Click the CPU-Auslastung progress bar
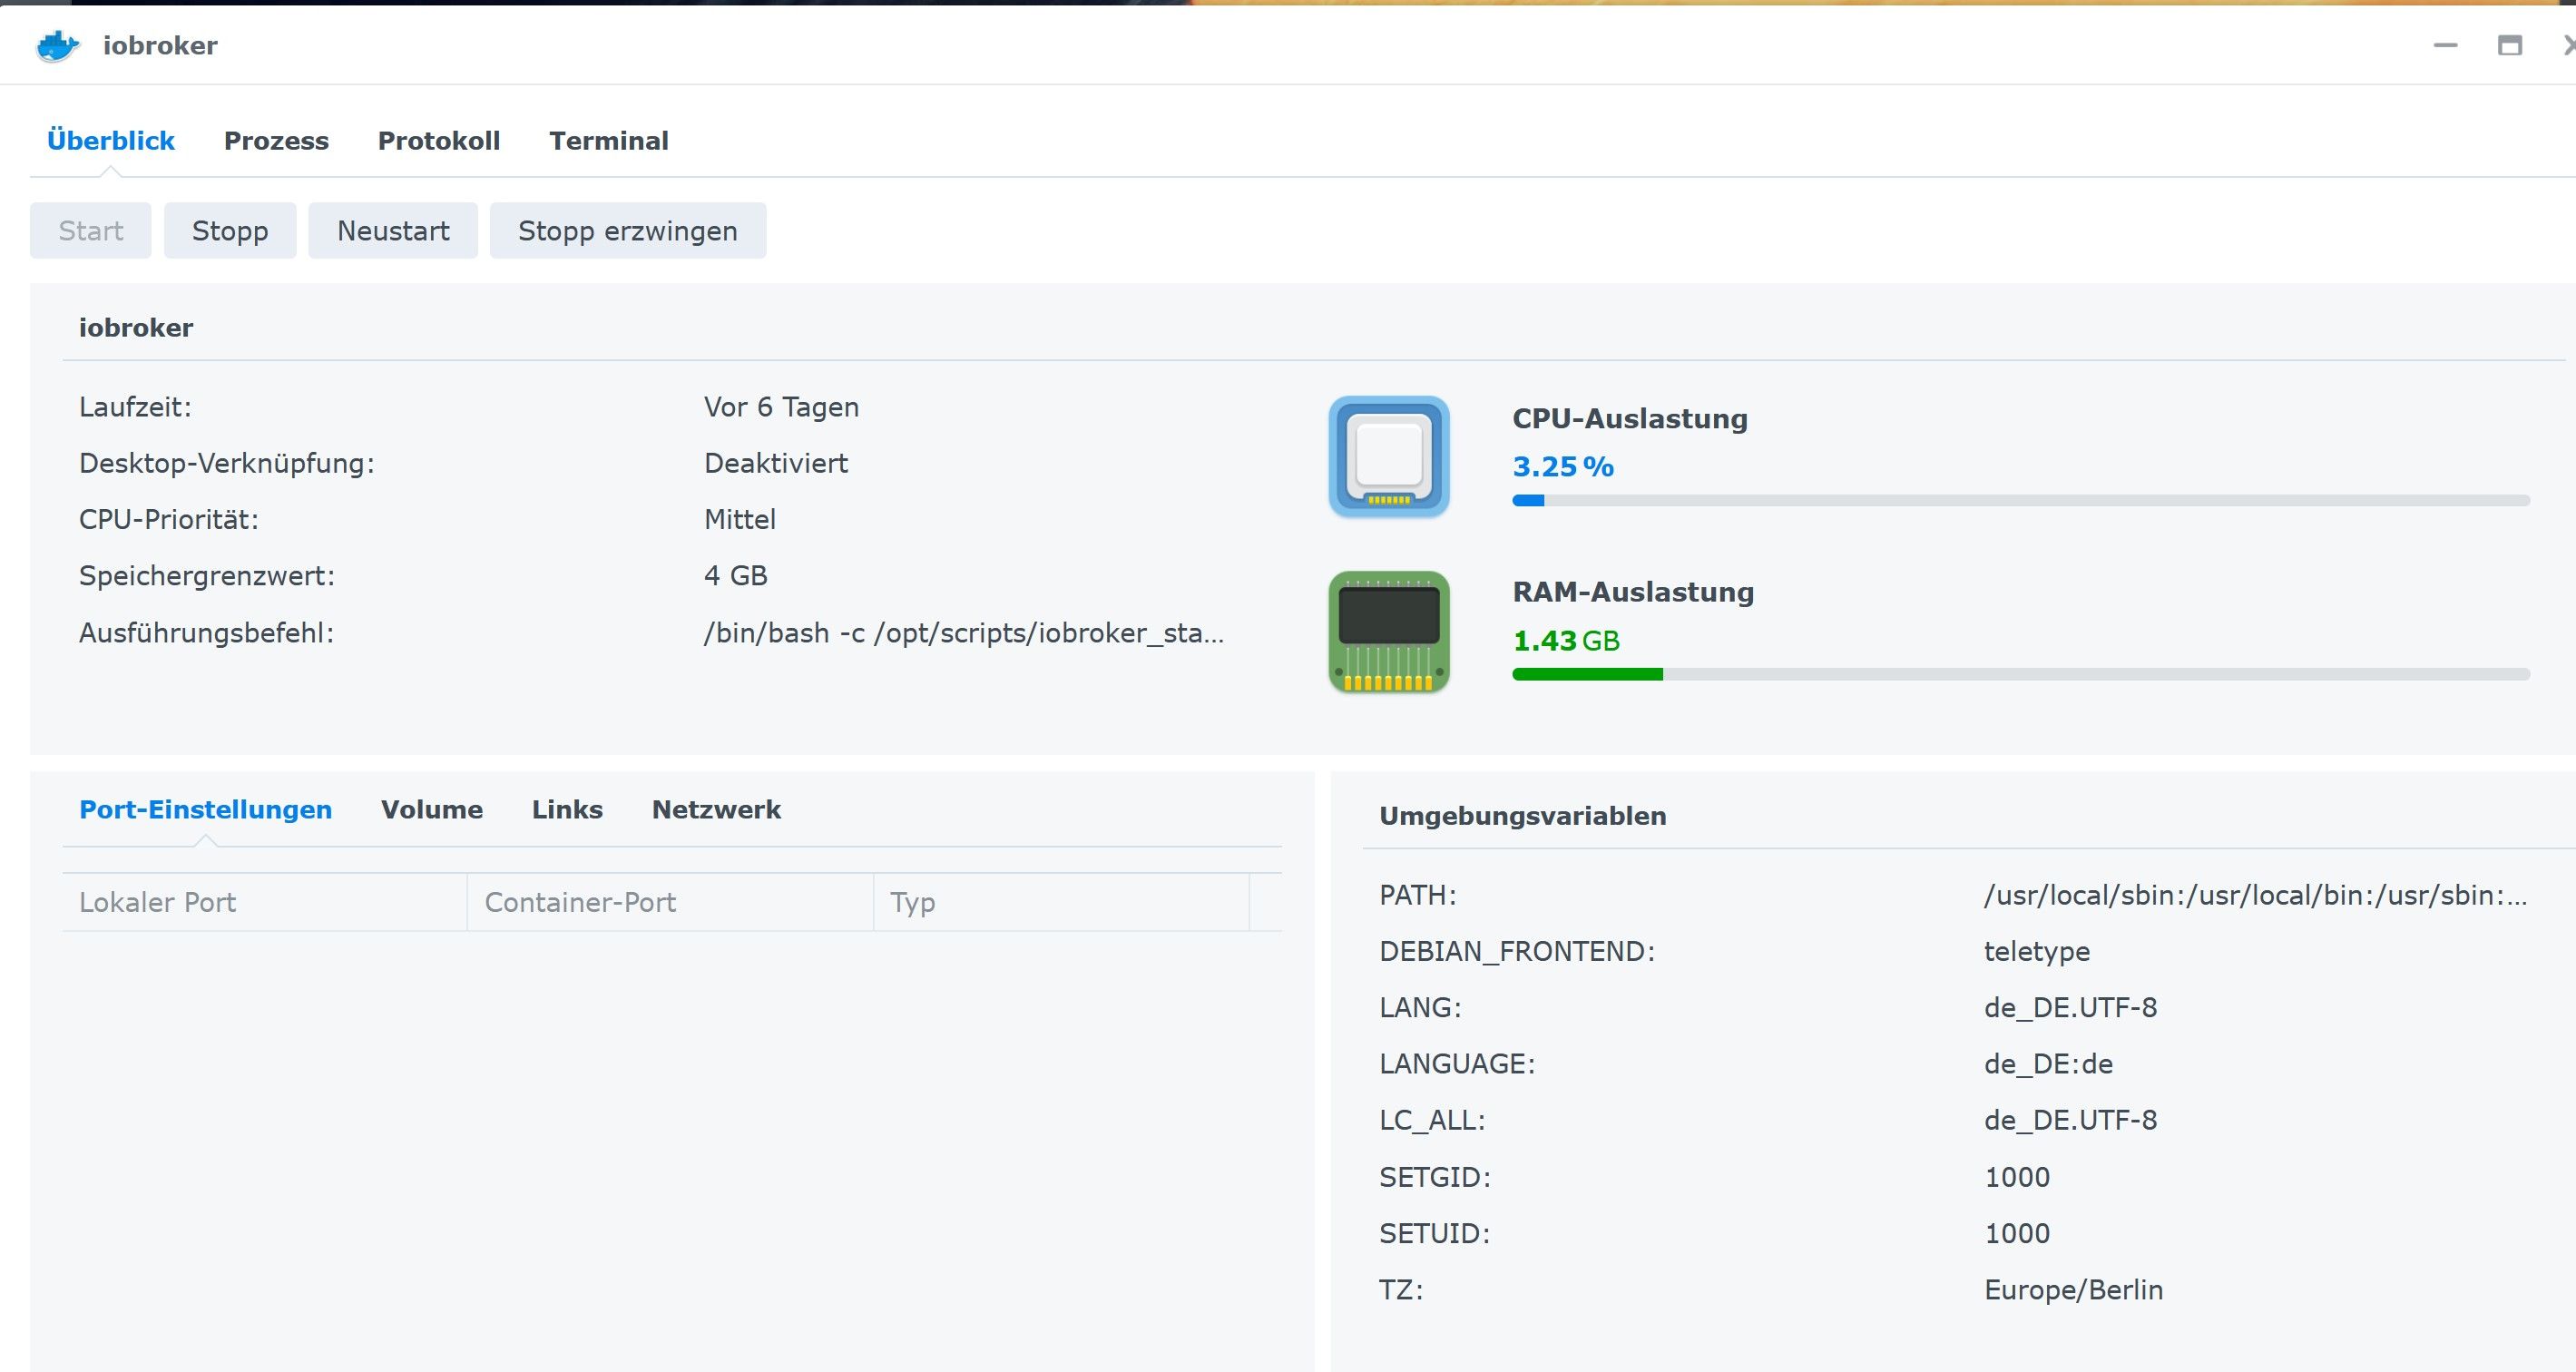The image size is (2576, 1372). (x=2020, y=500)
